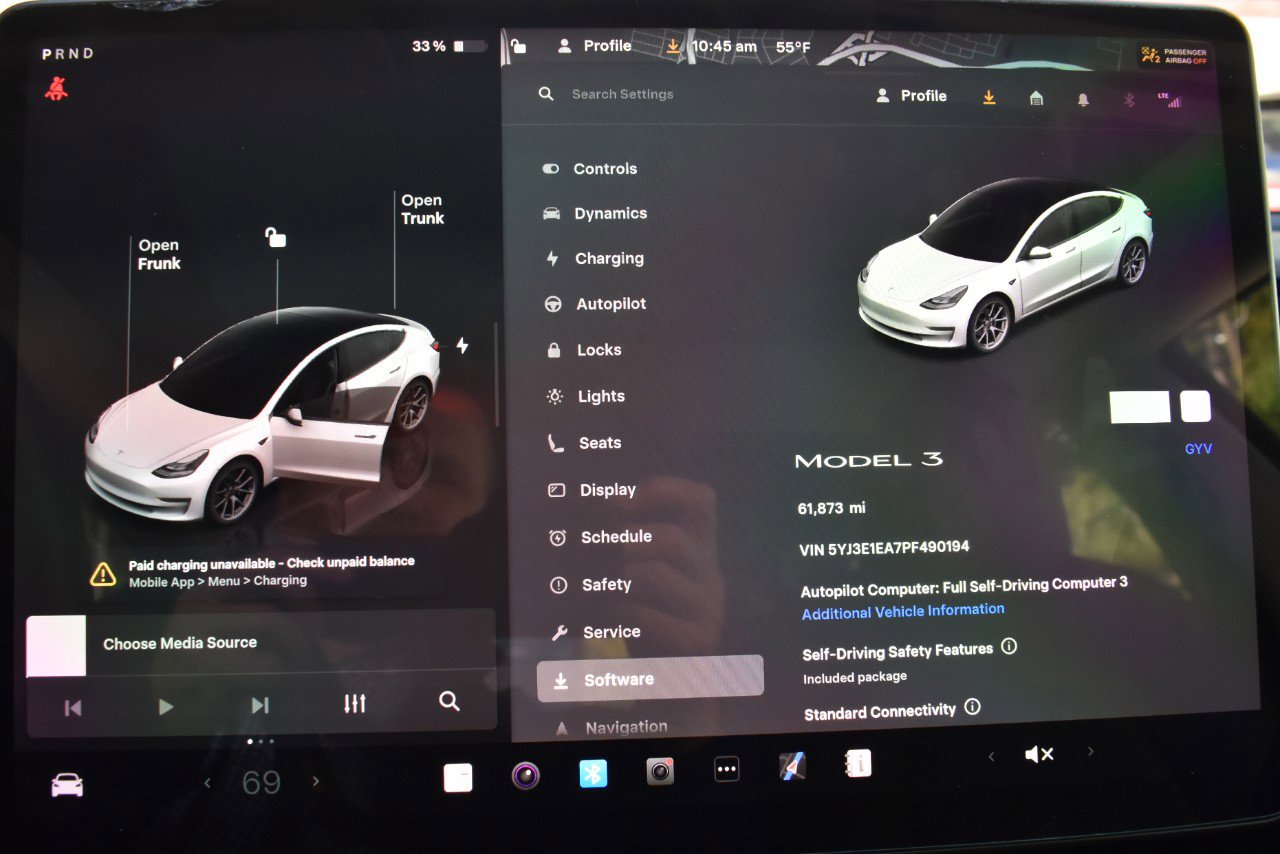Open the HomeLink garage icon

pos(1036,98)
